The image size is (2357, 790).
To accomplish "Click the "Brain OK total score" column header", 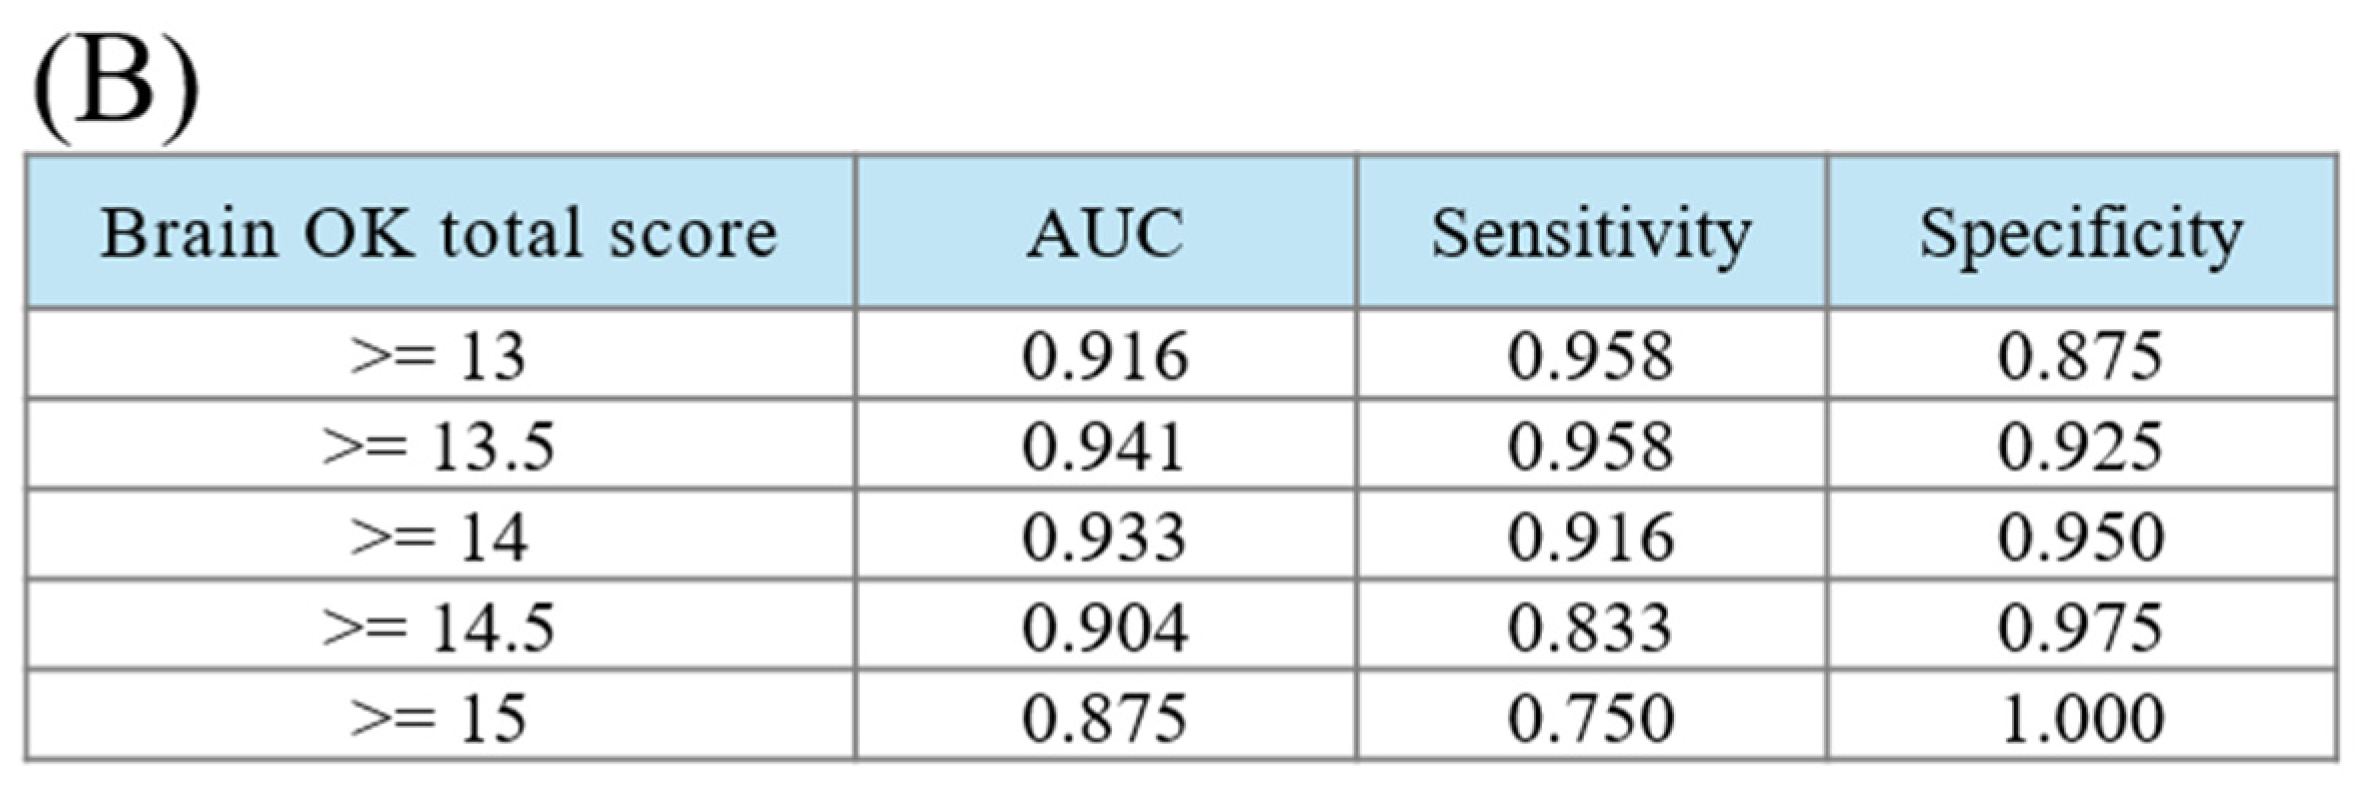I will tap(438, 234).
